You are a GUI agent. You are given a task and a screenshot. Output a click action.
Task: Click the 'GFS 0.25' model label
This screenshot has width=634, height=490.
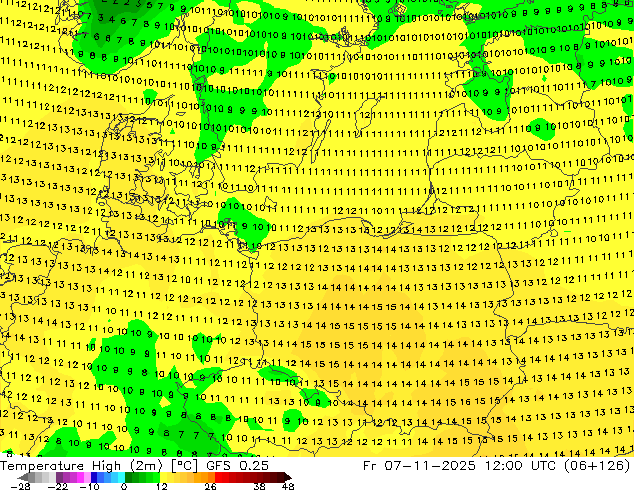[x=237, y=466]
